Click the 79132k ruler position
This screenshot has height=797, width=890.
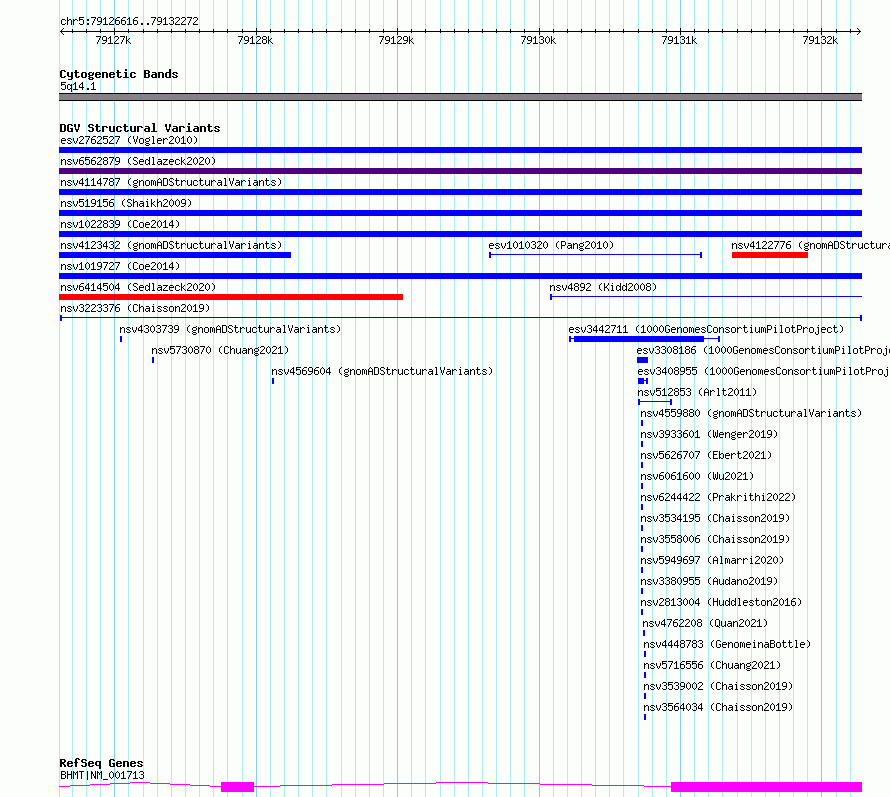point(820,40)
